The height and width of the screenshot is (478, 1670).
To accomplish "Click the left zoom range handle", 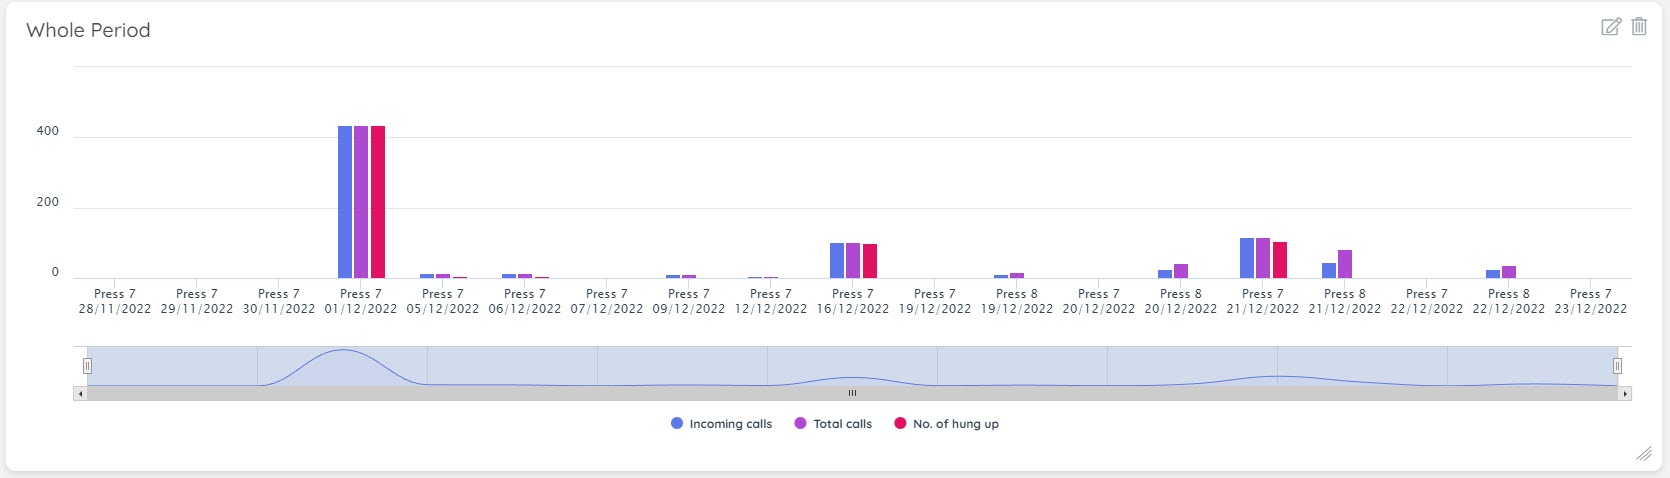I will [87, 366].
